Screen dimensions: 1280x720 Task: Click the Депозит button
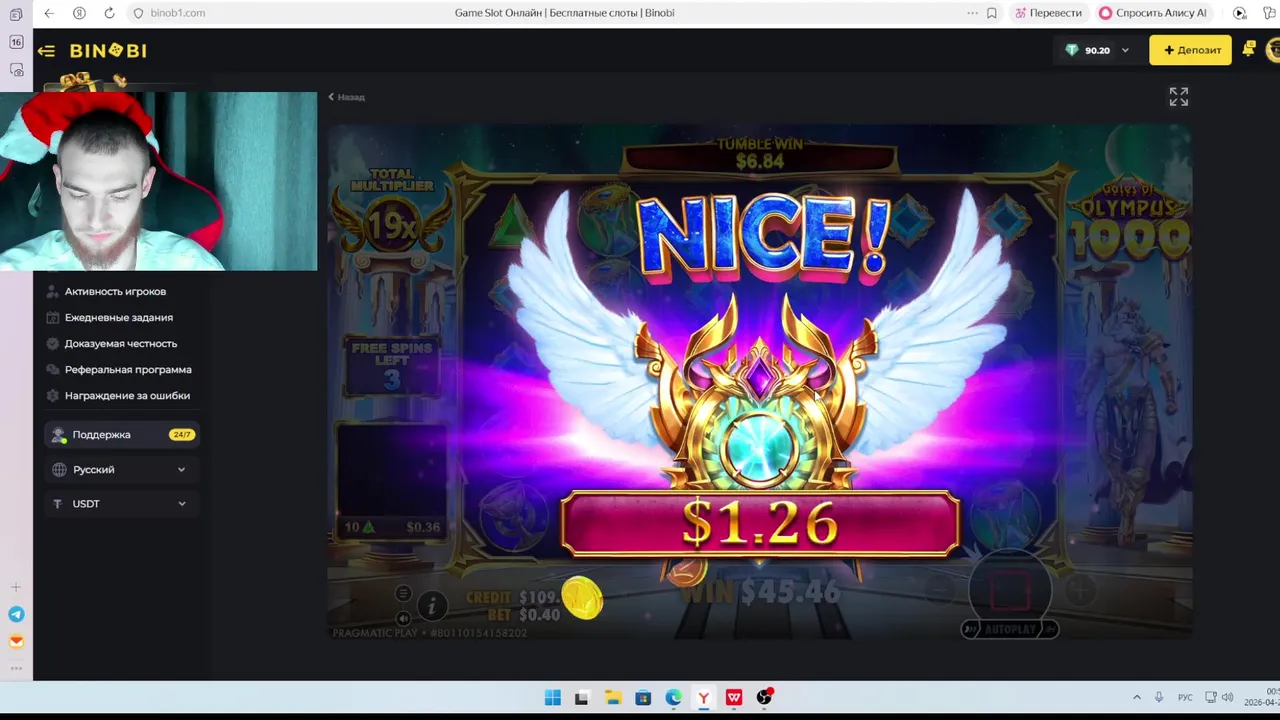coord(1190,50)
